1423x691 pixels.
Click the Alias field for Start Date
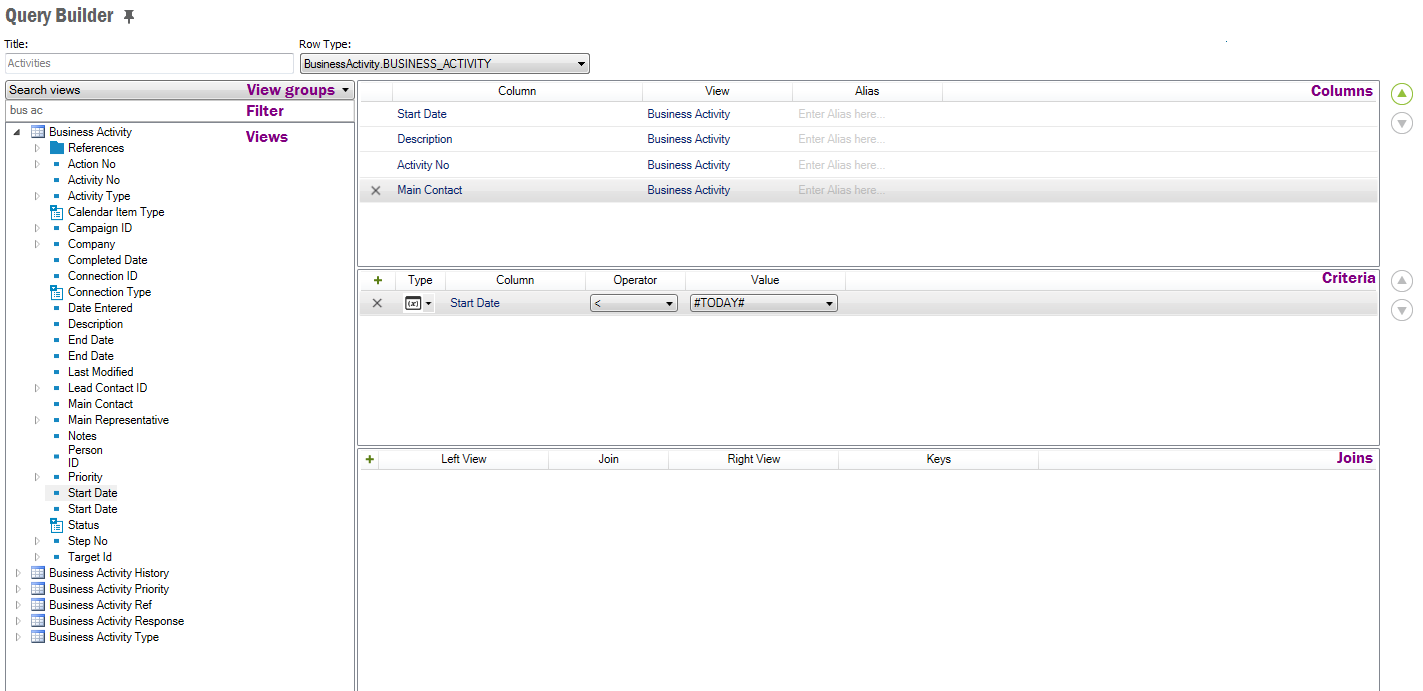[866, 114]
